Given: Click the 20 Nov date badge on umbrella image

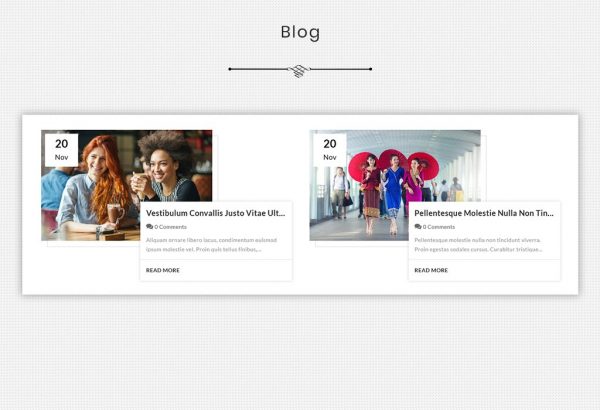Looking at the screenshot, I should click(330, 150).
